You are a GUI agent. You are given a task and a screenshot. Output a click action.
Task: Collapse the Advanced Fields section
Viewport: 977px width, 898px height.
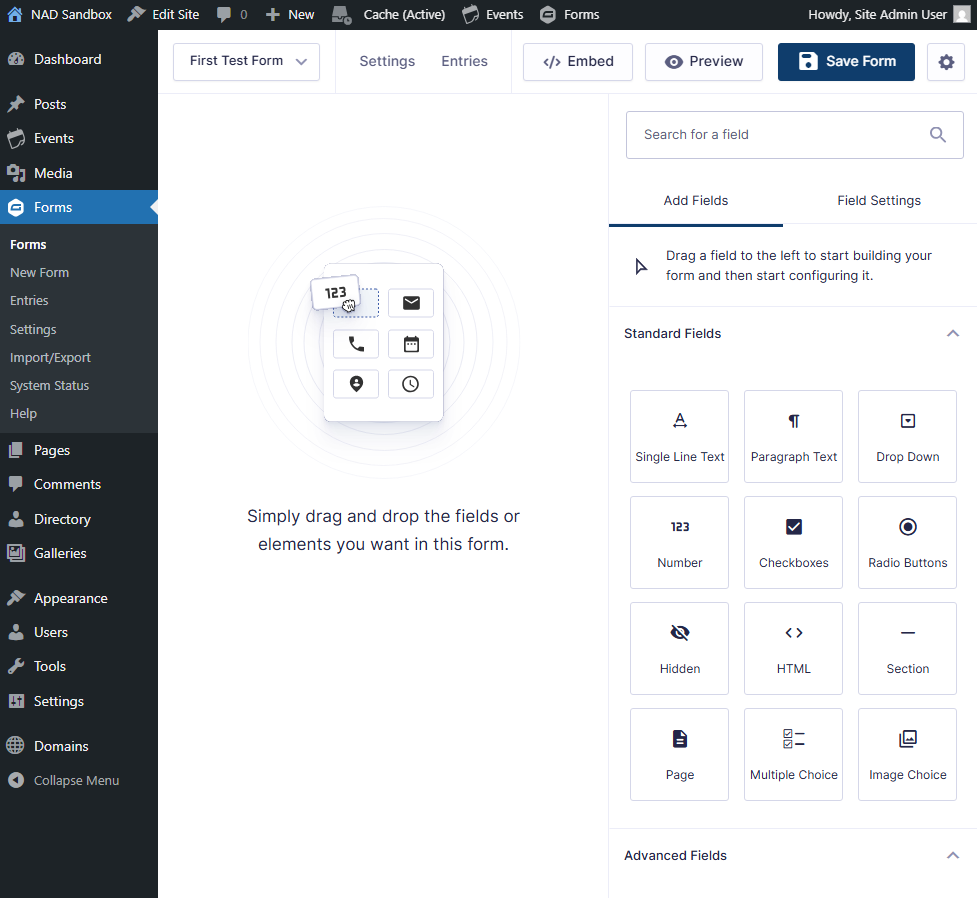pyautogui.click(x=953, y=856)
